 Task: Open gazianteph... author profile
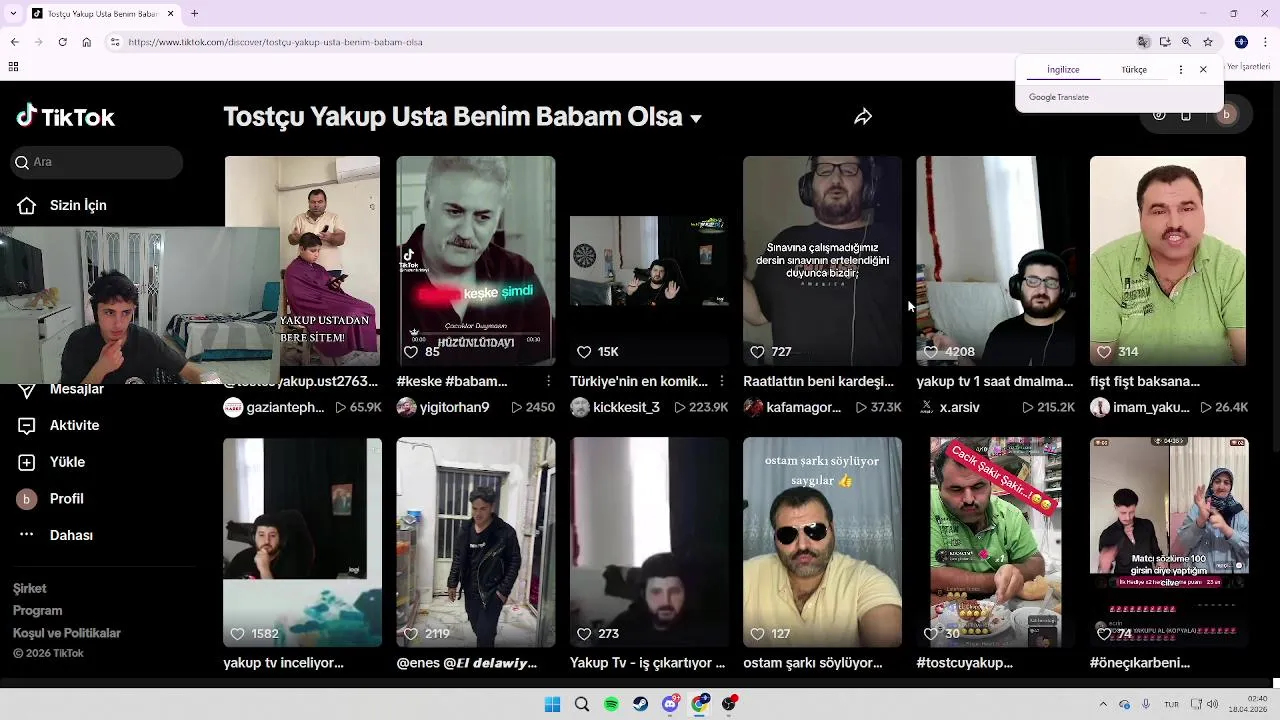point(274,407)
